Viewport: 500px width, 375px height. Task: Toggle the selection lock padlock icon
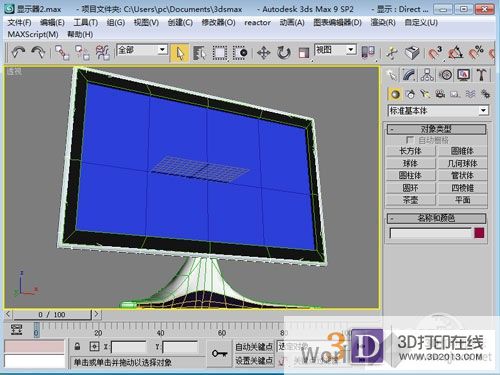77,347
